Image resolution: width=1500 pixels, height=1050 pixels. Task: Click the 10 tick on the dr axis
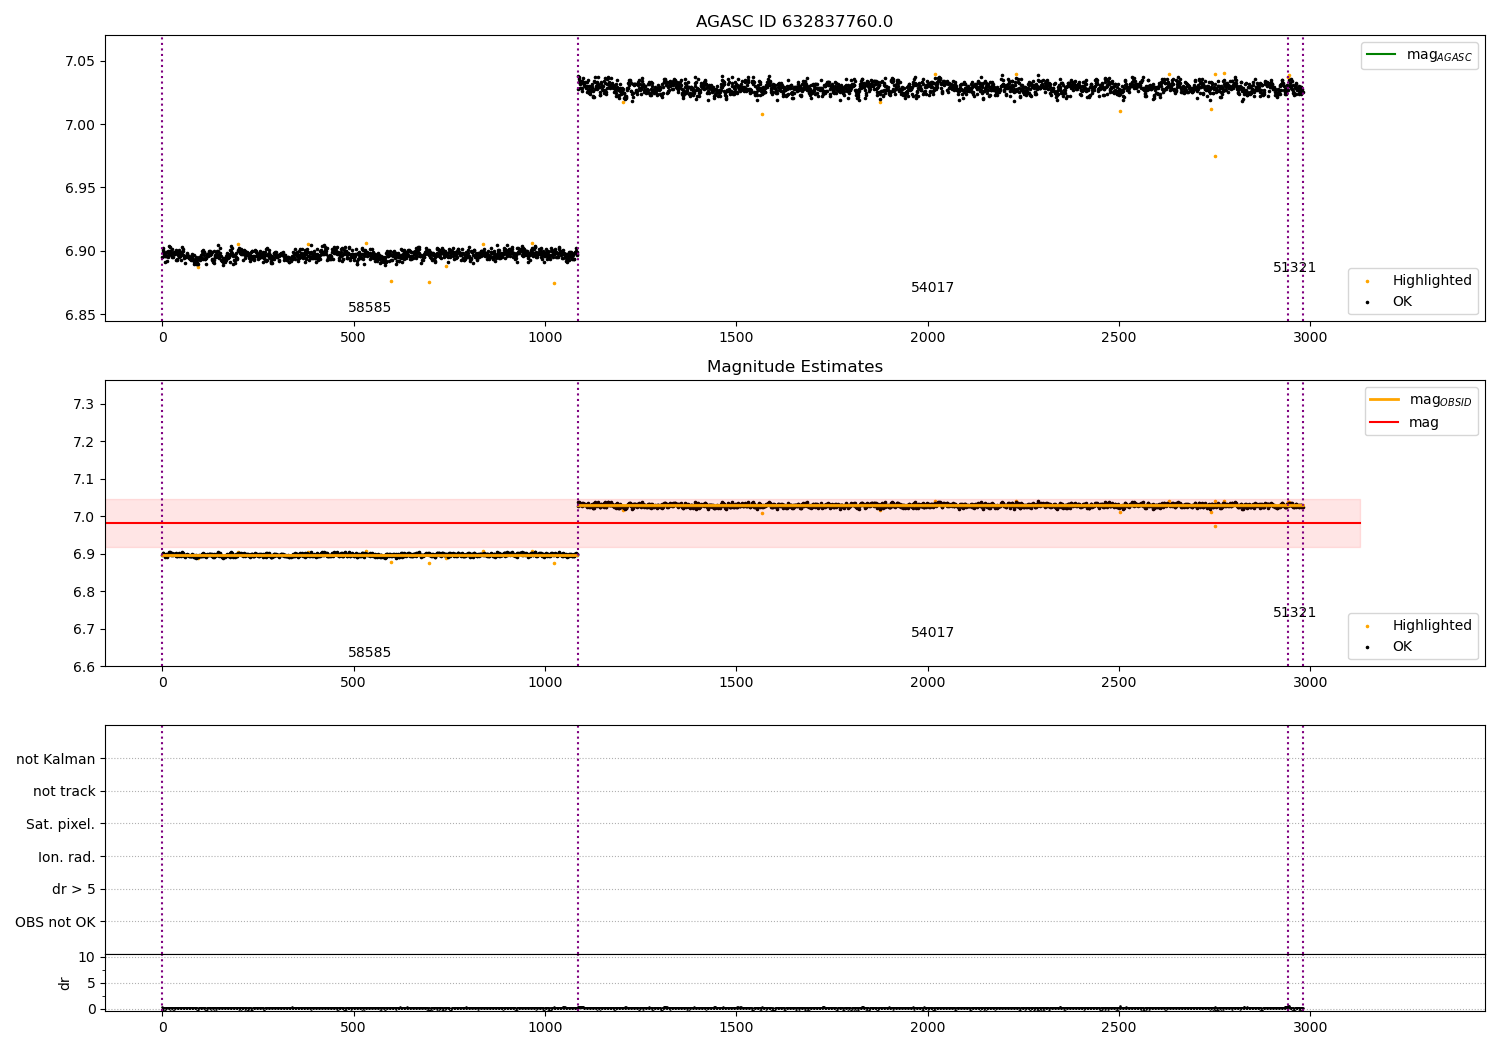pyautogui.click(x=87, y=958)
